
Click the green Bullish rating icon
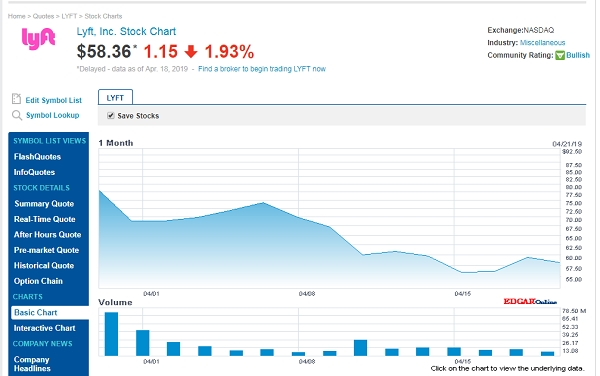click(x=560, y=55)
